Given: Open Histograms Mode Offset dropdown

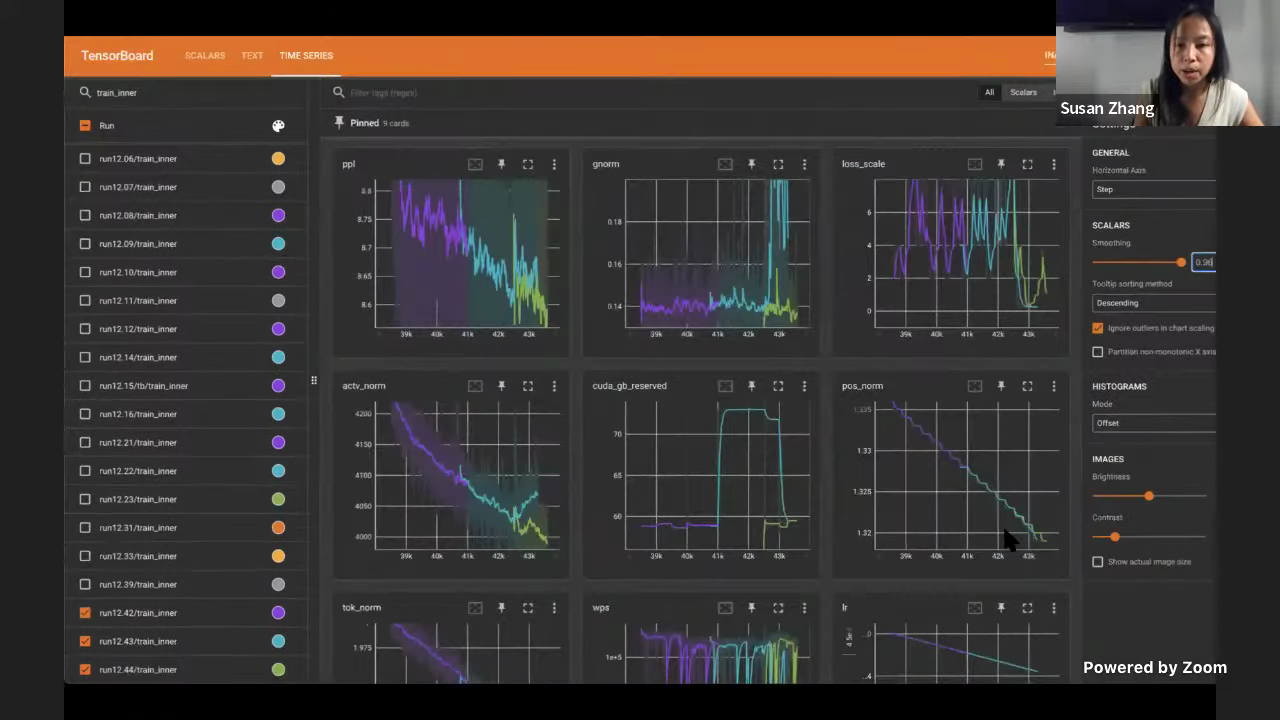Looking at the screenshot, I should pyautogui.click(x=1154, y=423).
